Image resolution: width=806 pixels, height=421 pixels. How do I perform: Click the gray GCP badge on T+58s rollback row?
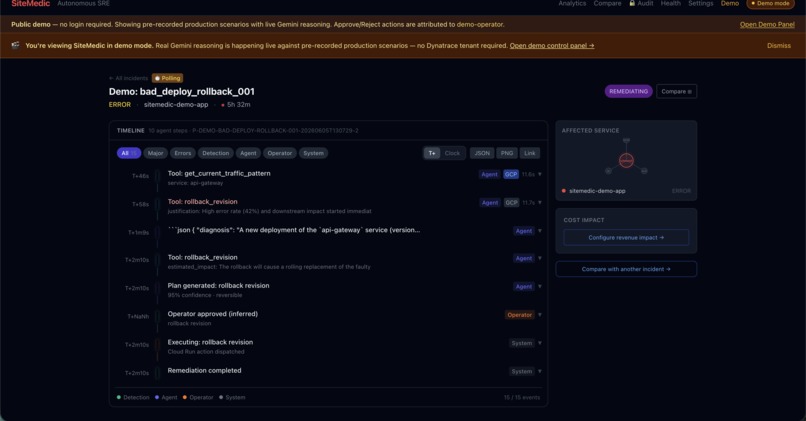pos(511,203)
